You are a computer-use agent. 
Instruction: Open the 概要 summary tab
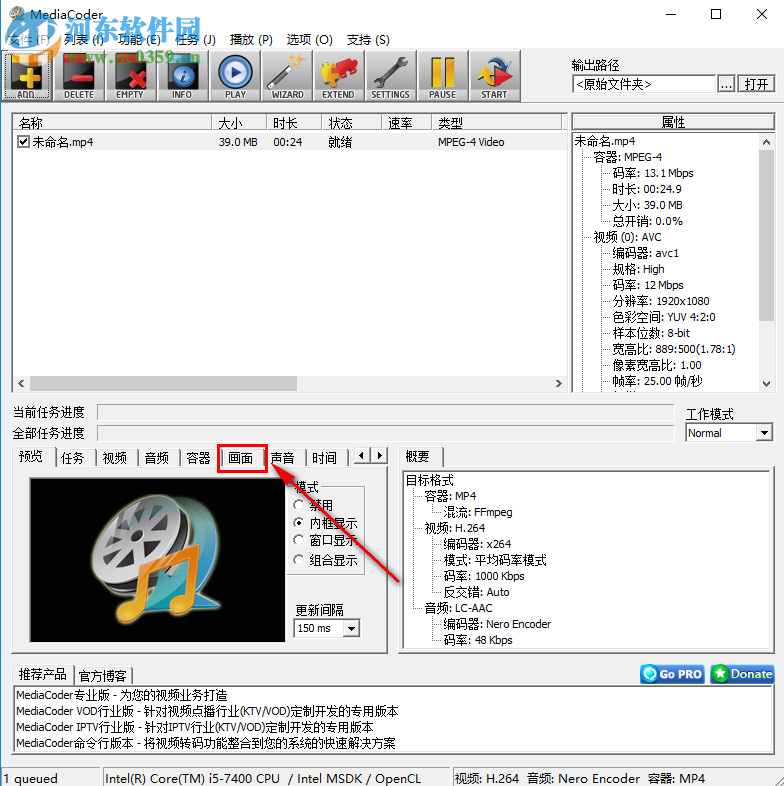pyautogui.click(x=418, y=457)
